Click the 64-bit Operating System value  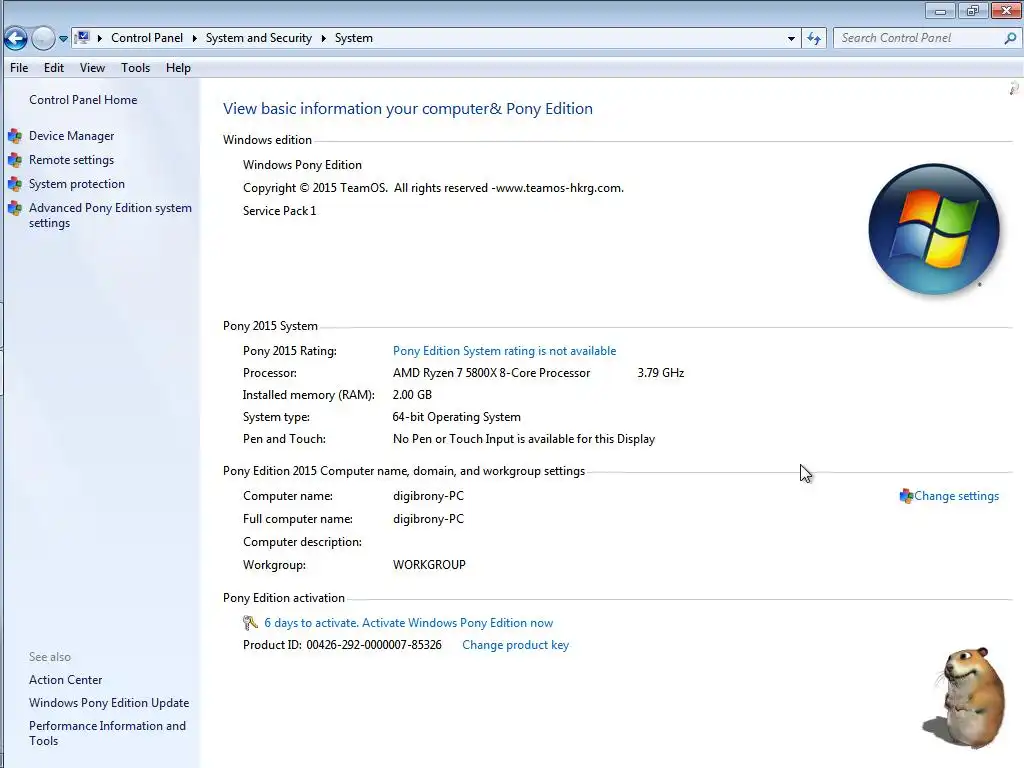coord(456,417)
